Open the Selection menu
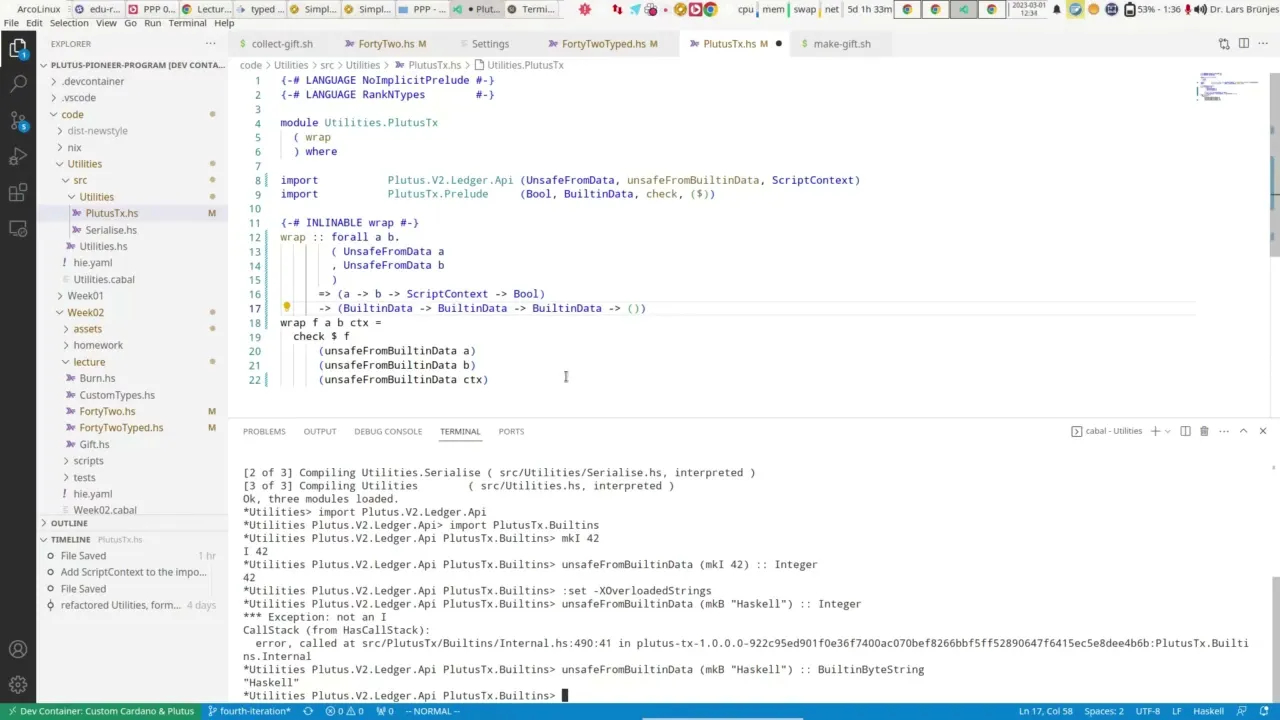 click(68, 22)
